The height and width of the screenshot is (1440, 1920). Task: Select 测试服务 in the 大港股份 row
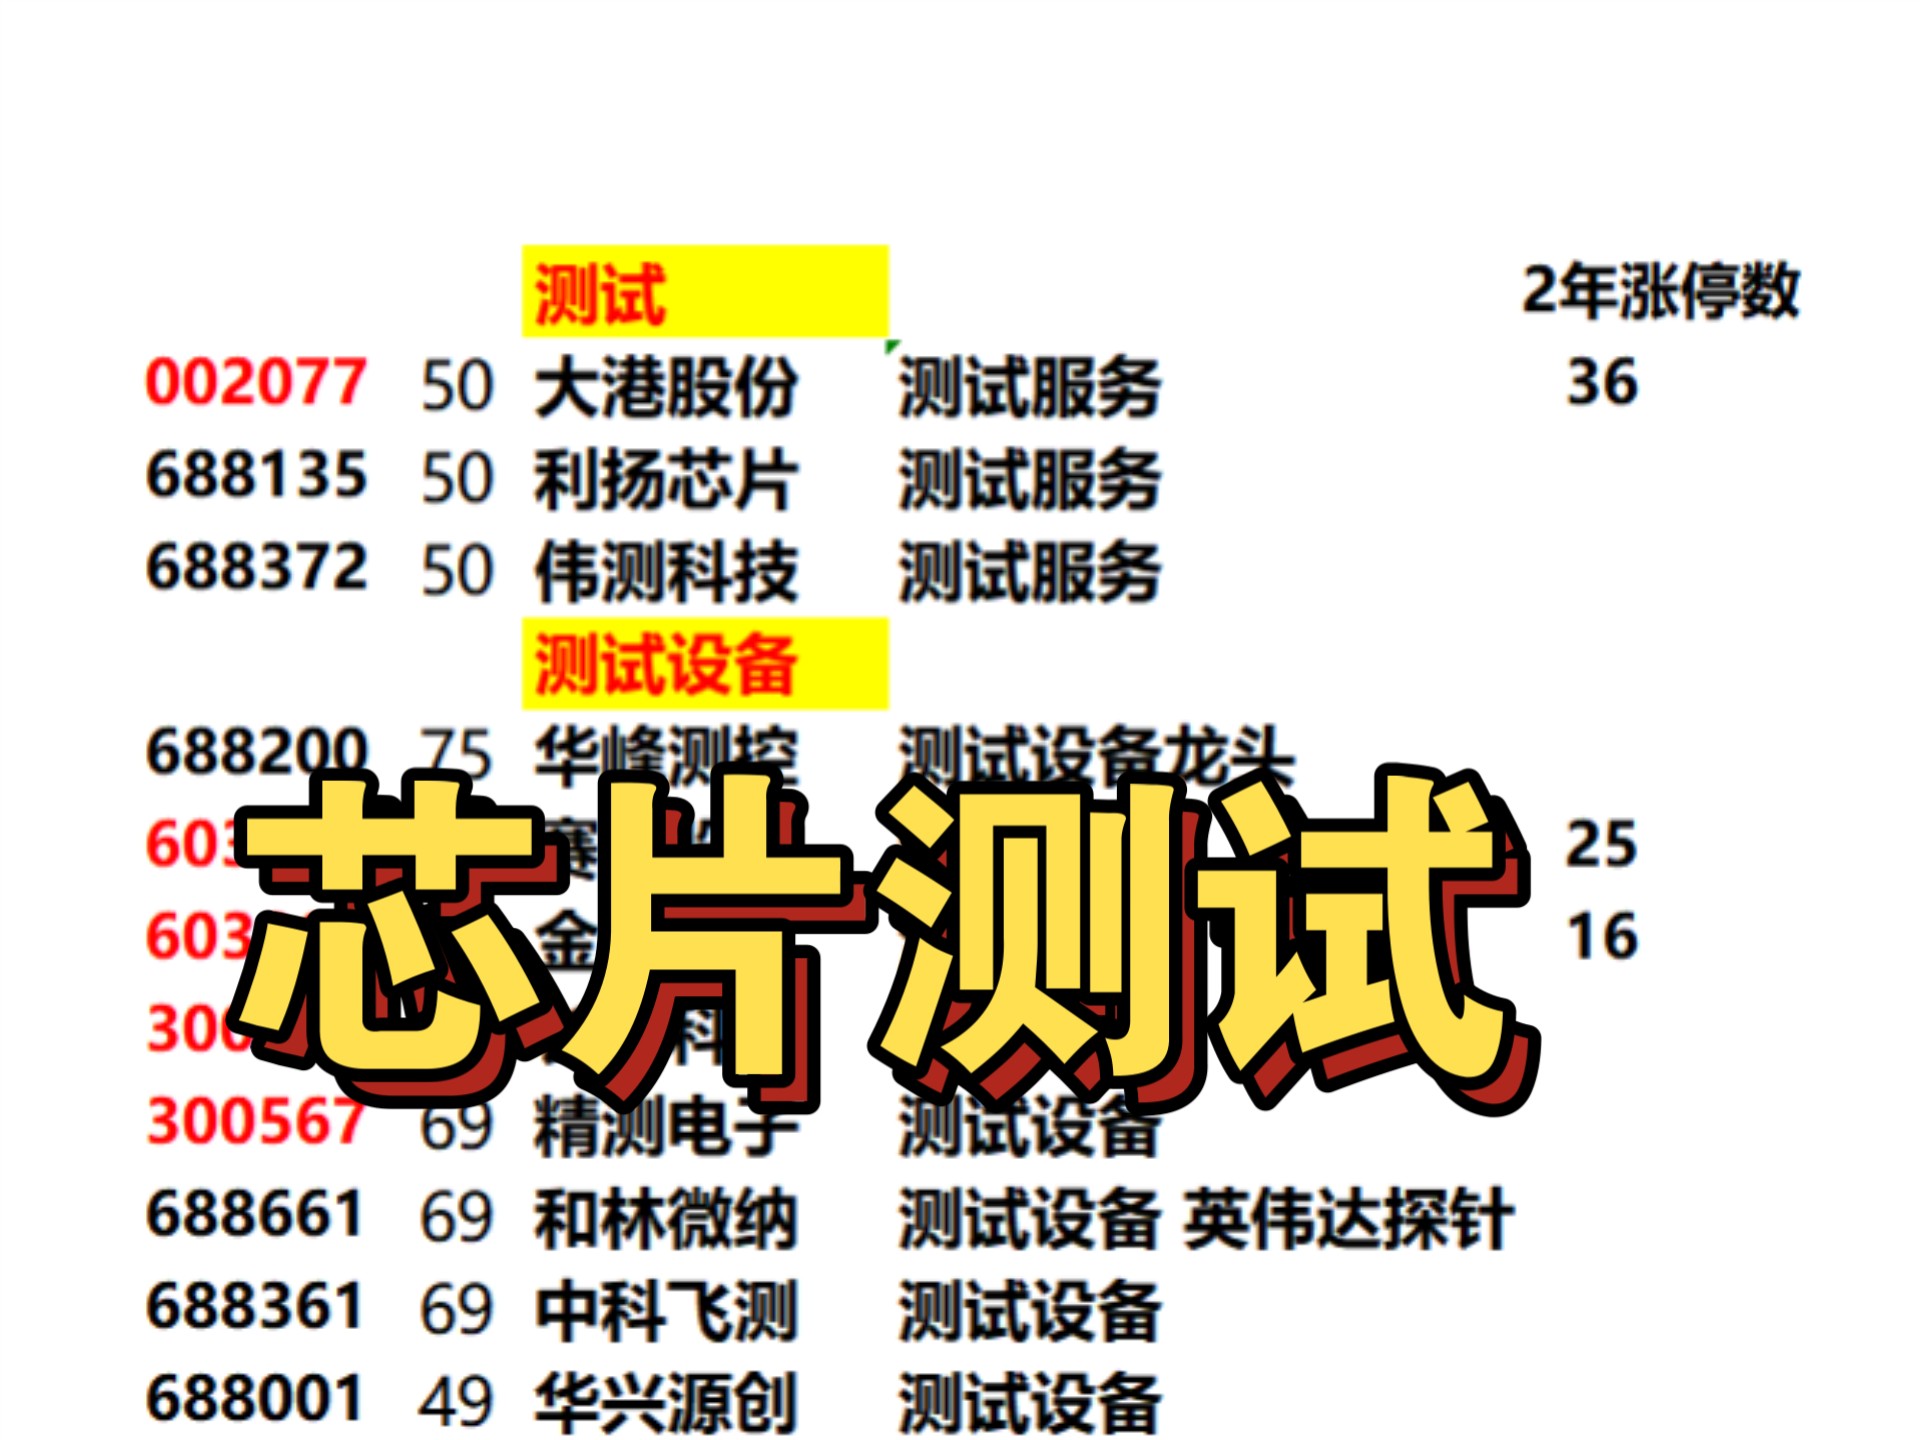1030,386
